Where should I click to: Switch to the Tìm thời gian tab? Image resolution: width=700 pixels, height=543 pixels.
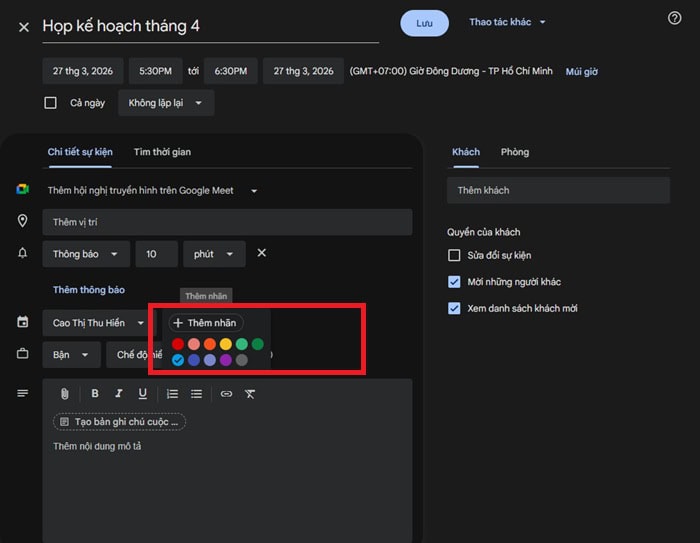click(x=162, y=152)
